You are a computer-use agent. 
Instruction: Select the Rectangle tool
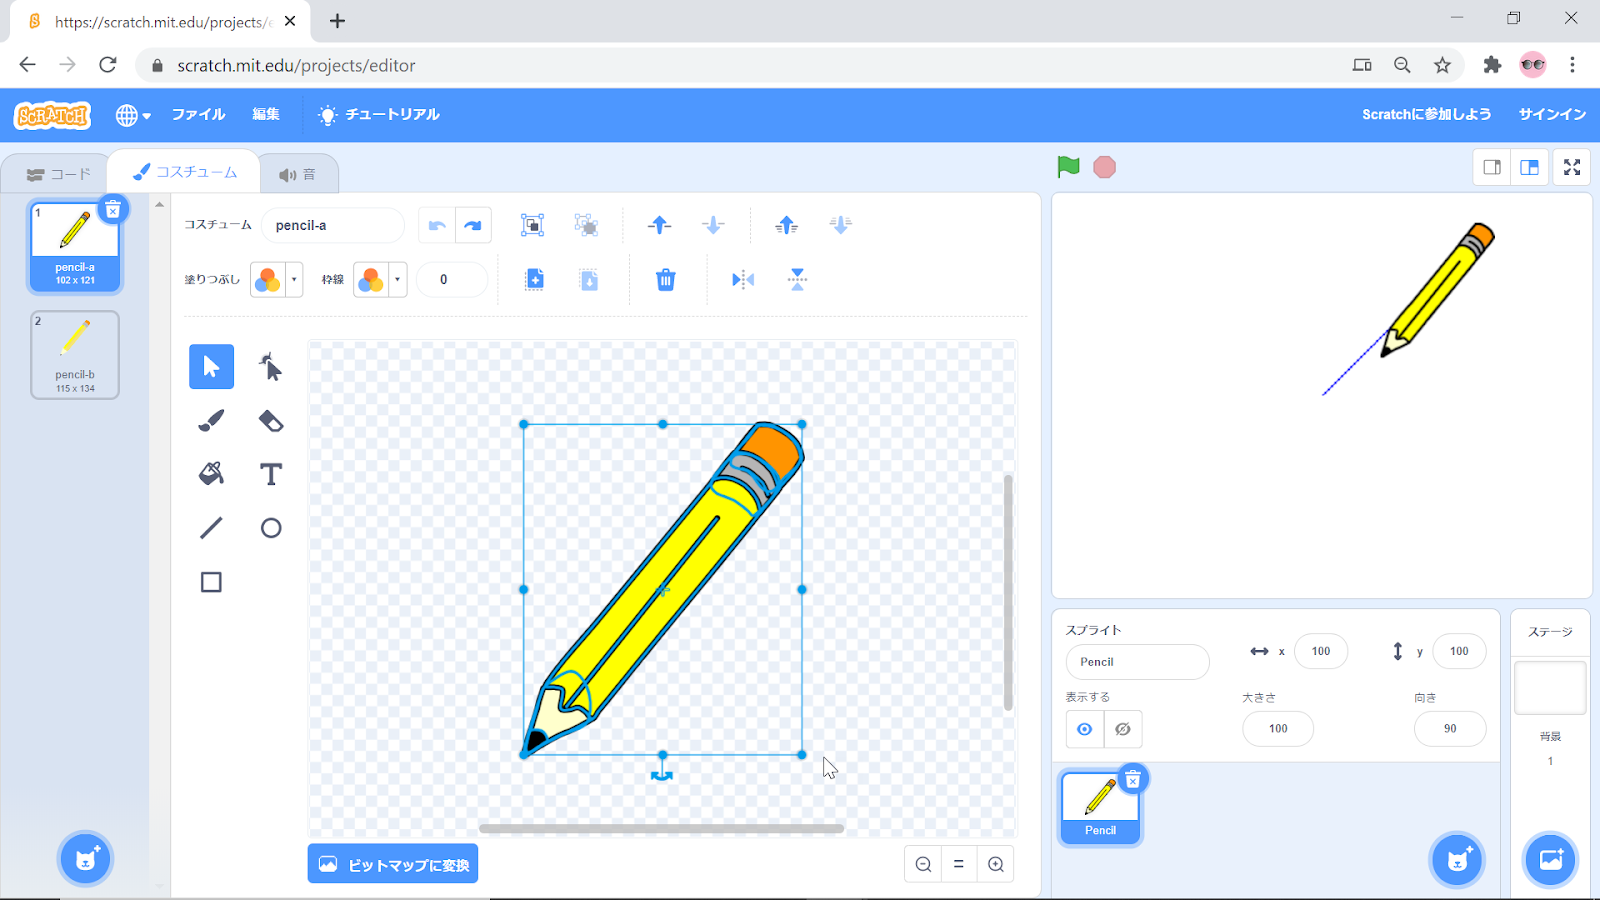211,582
